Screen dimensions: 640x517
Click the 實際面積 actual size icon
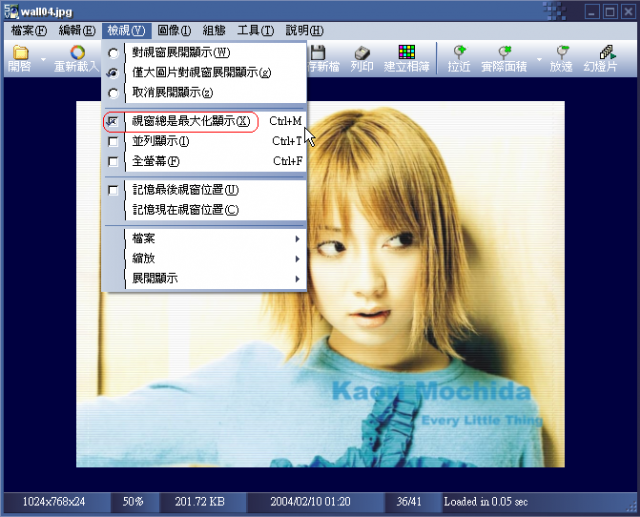[504, 53]
